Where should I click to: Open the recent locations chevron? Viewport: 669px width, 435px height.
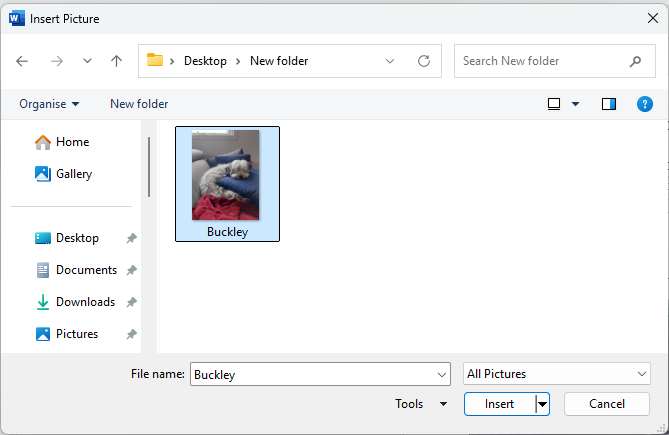tap(87, 61)
